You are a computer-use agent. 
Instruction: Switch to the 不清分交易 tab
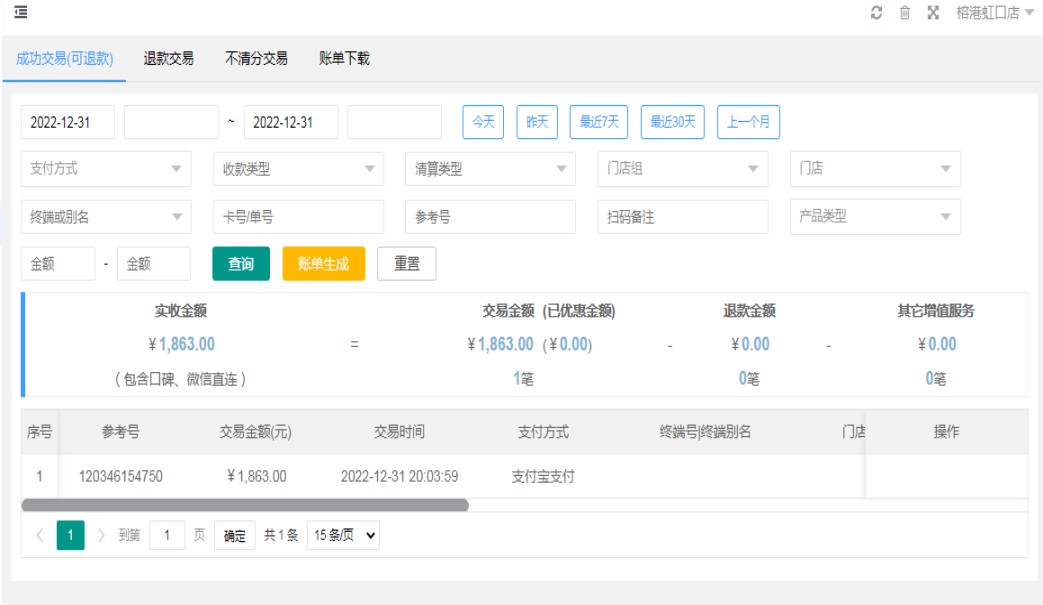click(x=256, y=59)
